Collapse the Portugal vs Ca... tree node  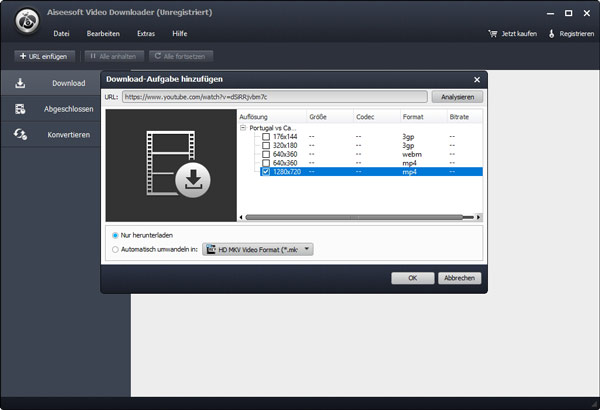click(x=243, y=128)
